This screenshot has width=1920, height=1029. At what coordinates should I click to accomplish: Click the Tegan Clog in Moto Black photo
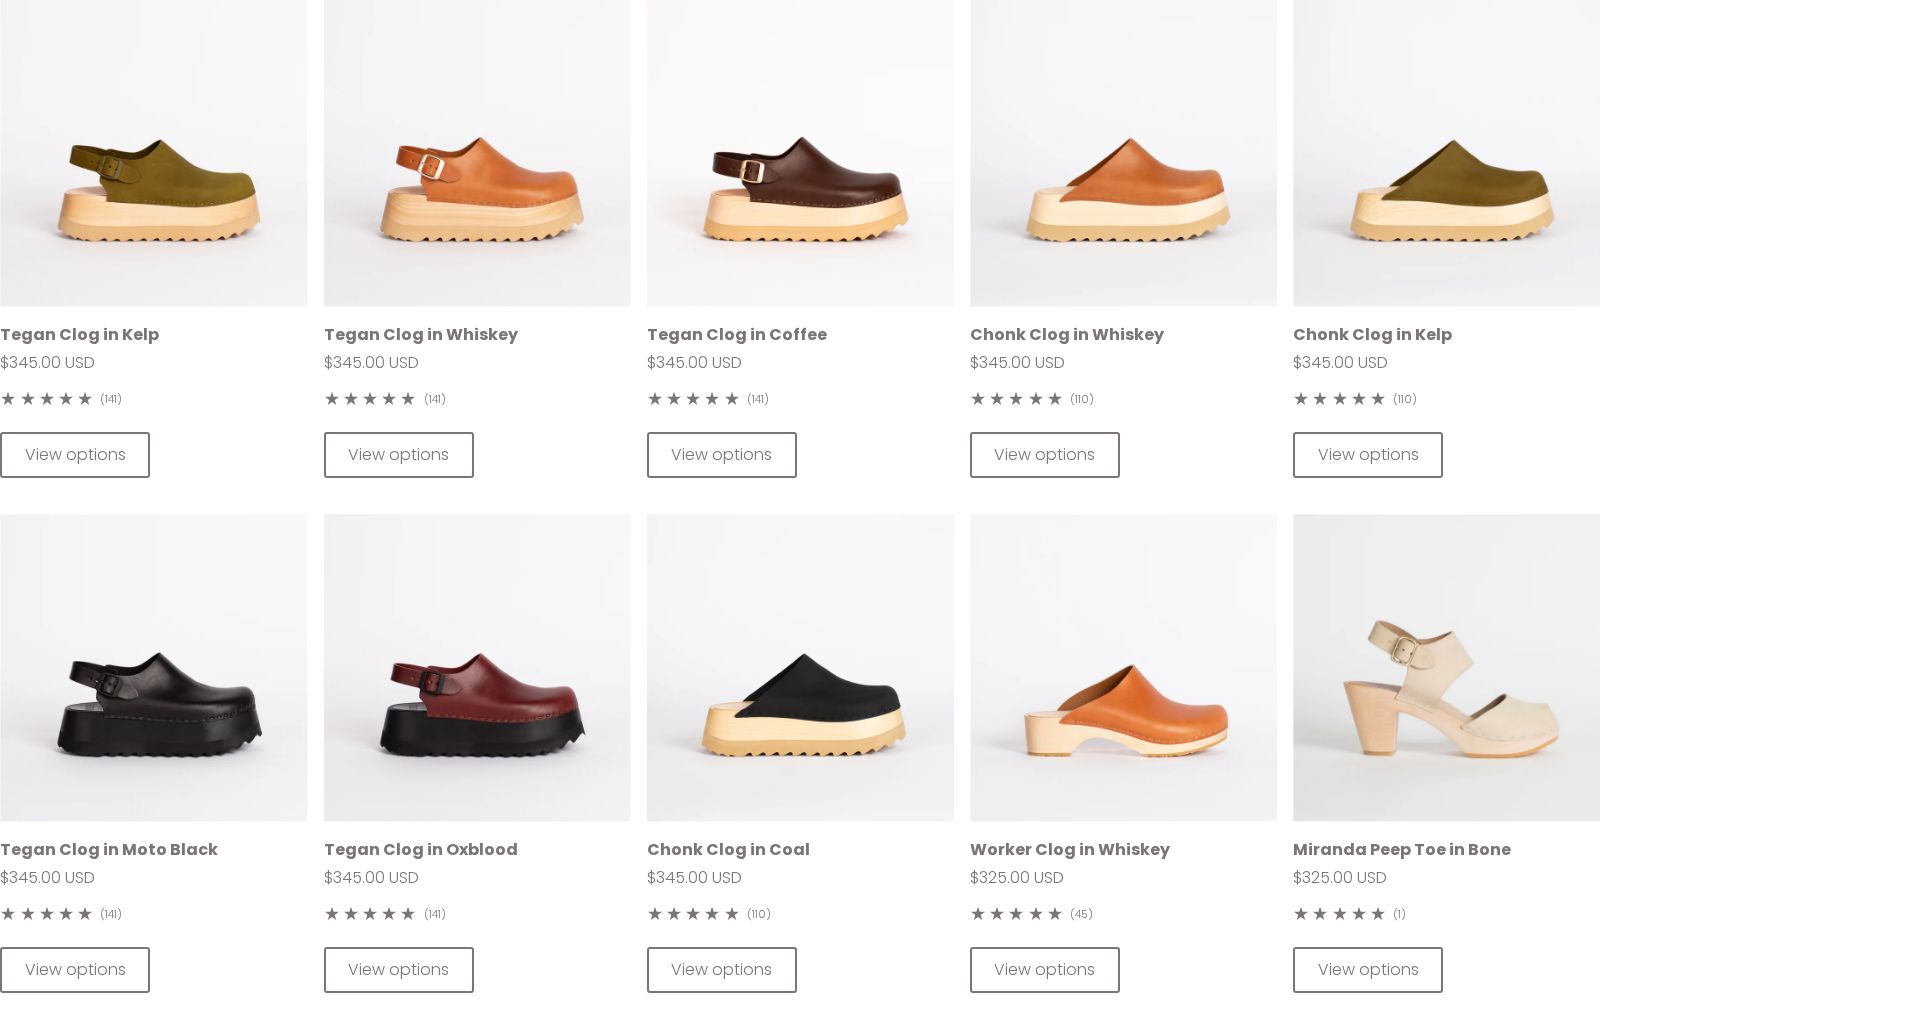(154, 667)
